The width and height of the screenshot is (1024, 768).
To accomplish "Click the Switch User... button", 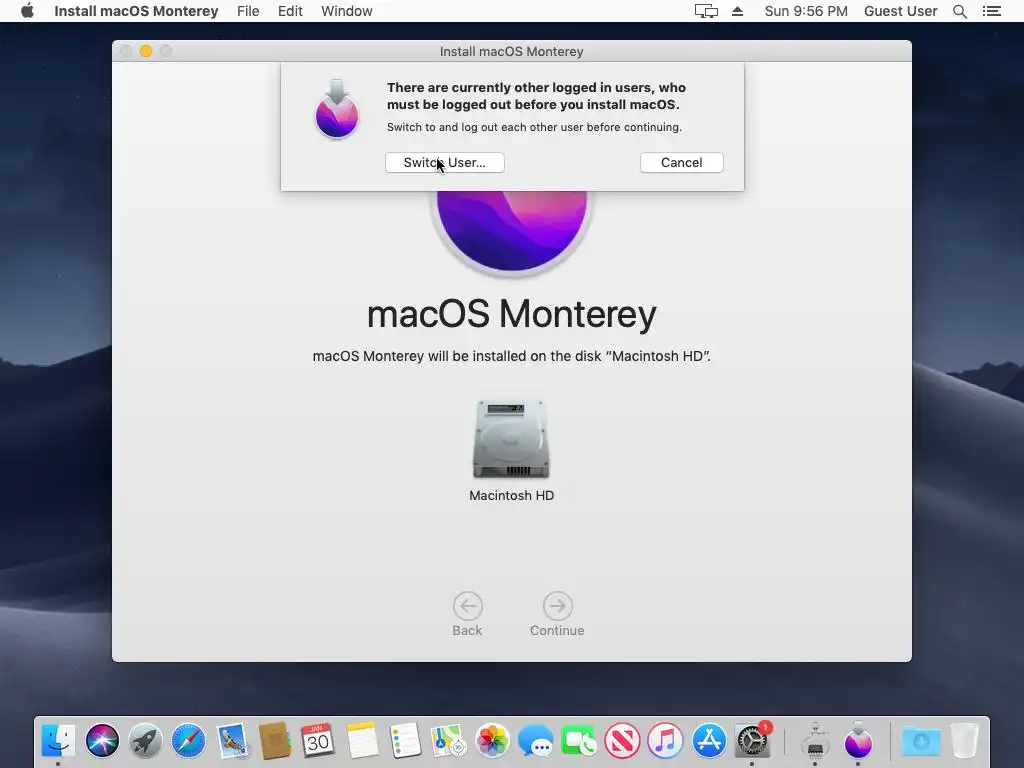I will (445, 163).
